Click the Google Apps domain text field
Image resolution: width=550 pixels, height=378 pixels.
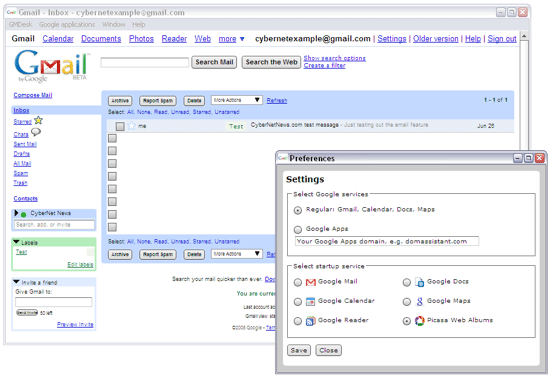pos(387,241)
